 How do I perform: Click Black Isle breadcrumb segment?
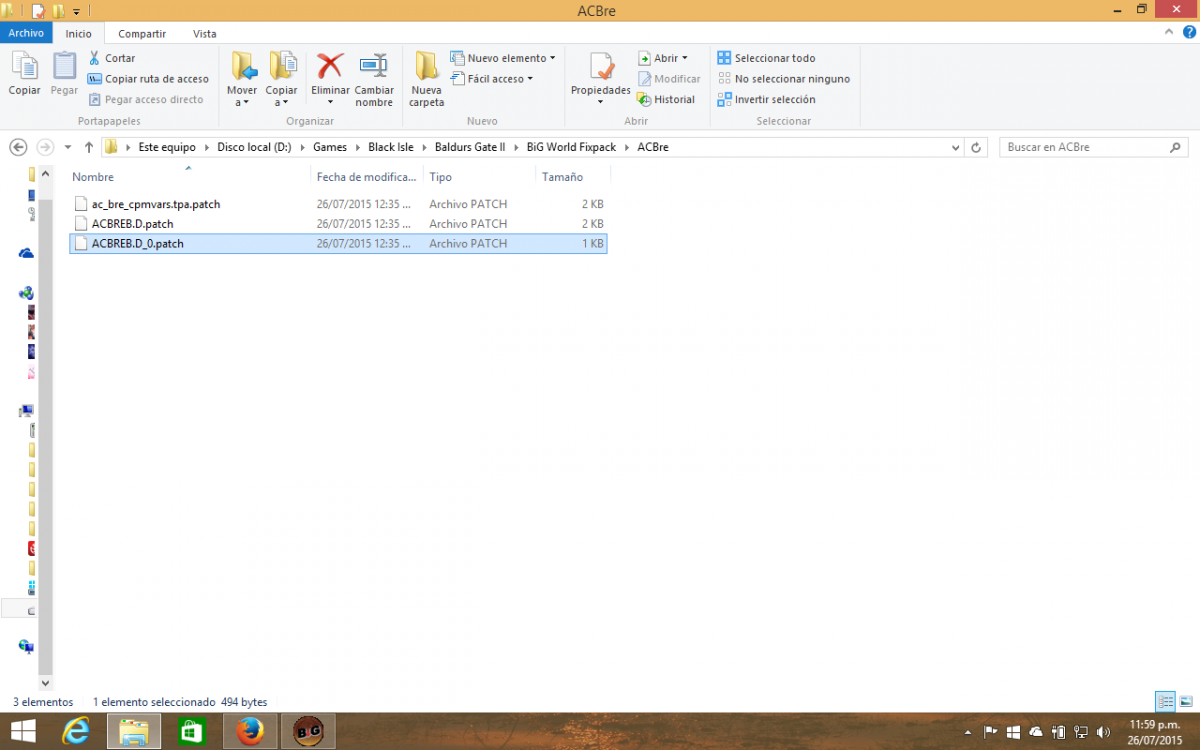coord(391,147)
